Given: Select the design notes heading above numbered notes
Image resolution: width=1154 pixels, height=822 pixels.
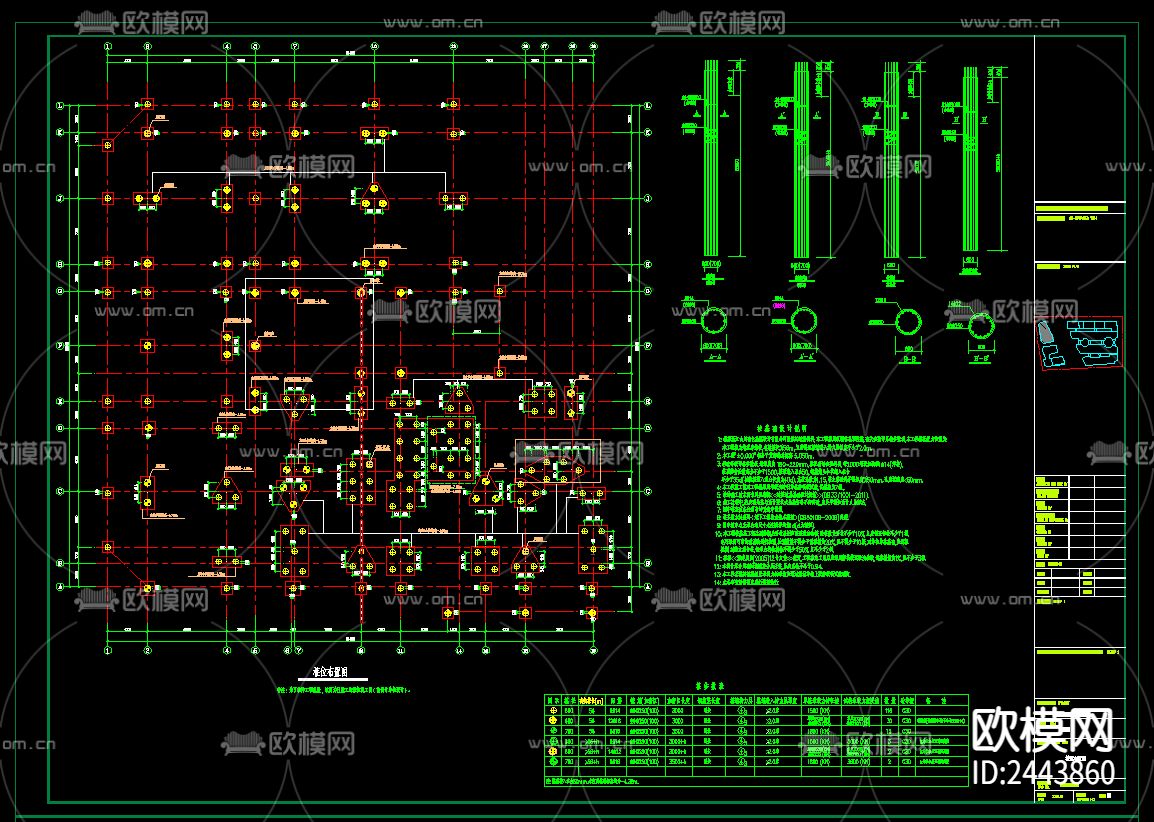Looking at the screenshot, I should 782,427.
